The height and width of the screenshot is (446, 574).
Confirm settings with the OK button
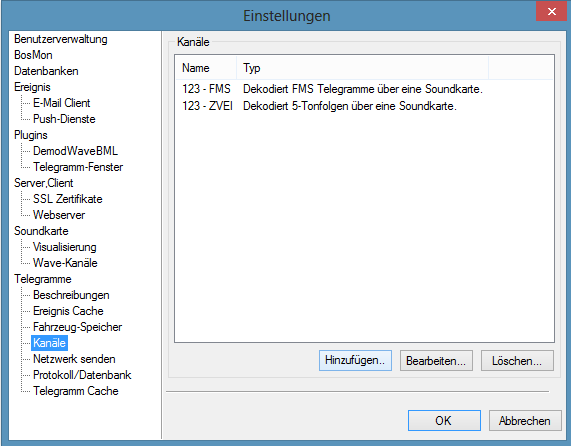coord(444,420)
